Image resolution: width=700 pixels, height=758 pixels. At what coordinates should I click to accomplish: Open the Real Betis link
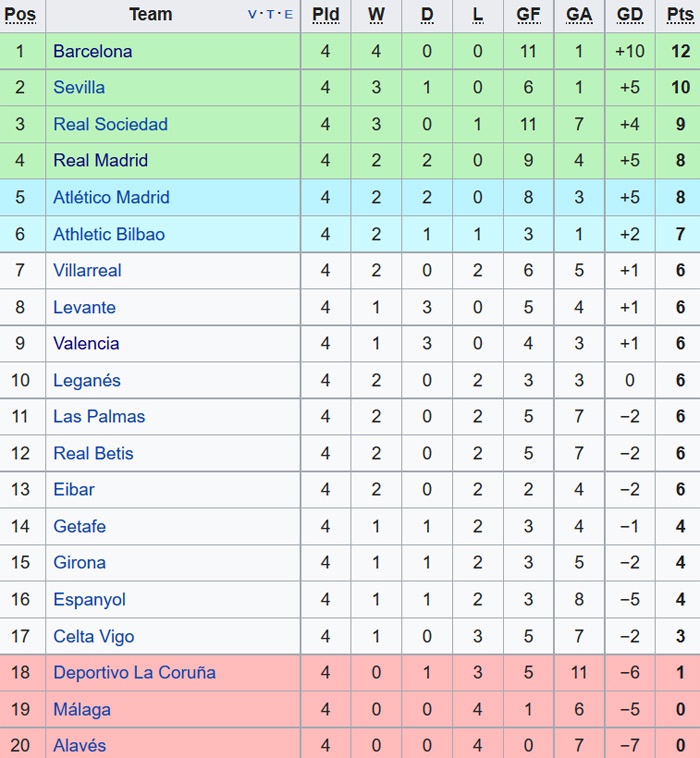93,453
